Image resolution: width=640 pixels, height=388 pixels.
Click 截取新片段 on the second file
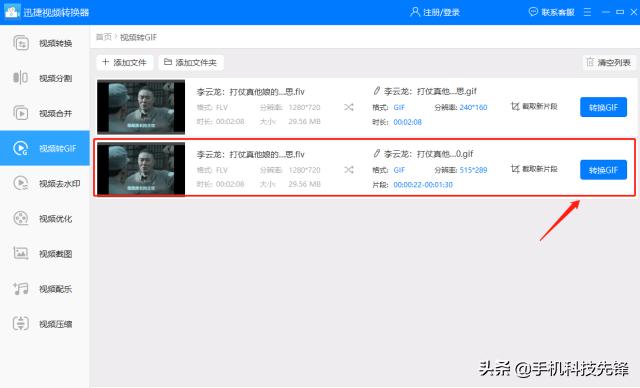tap(534, 169)
